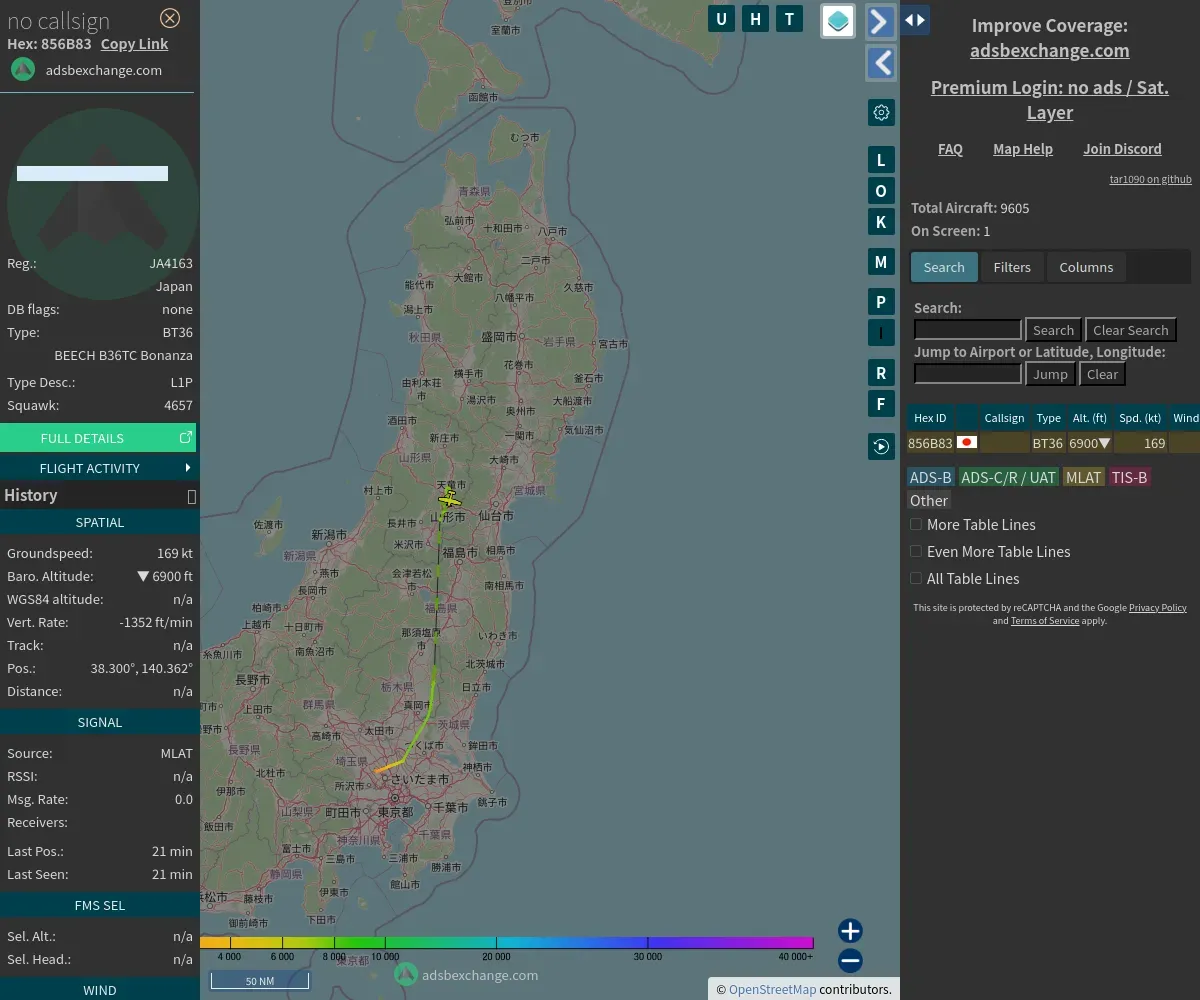
Task: Toggle the I map option button
Action: pos(881,333)
